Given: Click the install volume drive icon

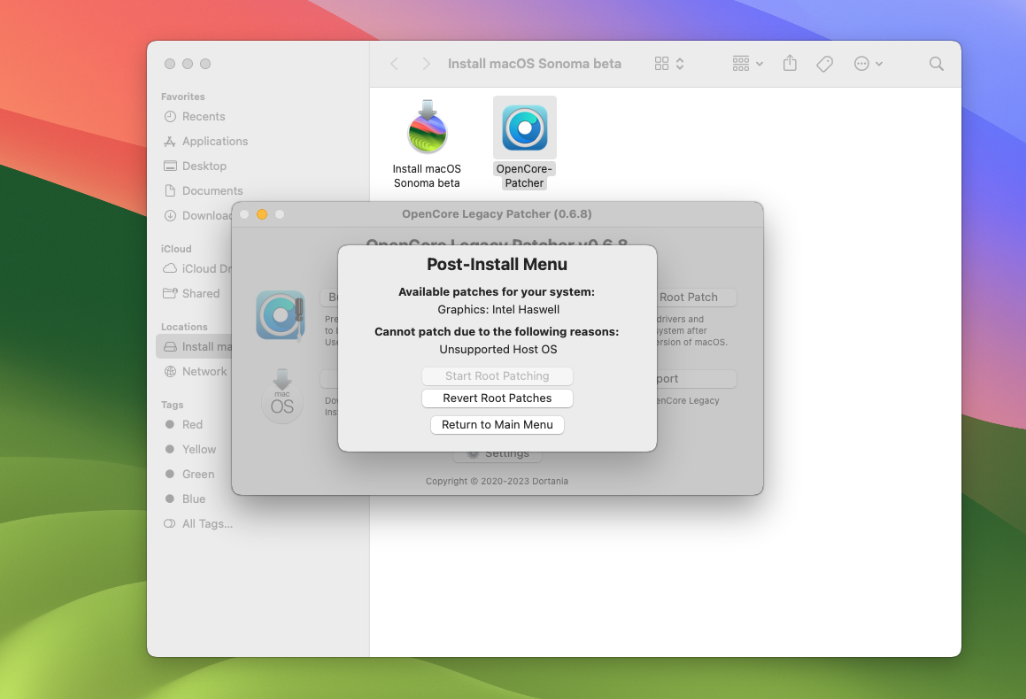Looking at the screenshot, I should point(170,347).
